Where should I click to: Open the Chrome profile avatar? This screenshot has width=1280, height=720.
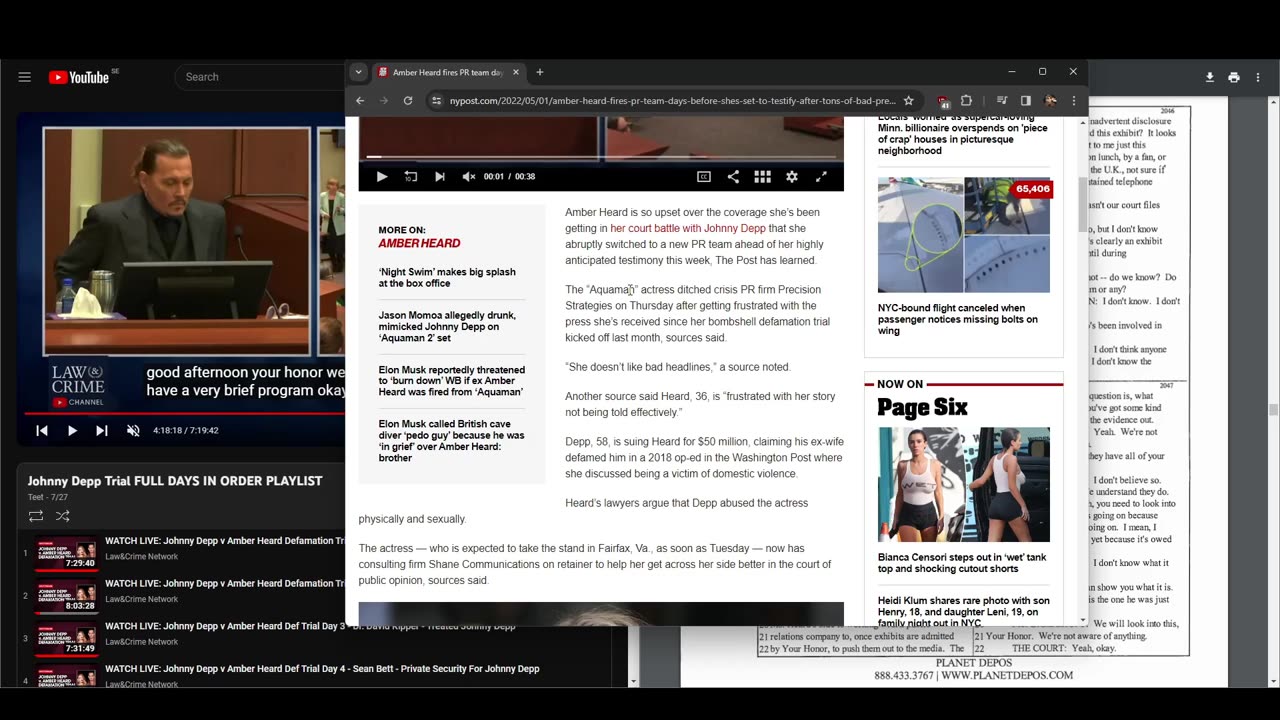1050,100
